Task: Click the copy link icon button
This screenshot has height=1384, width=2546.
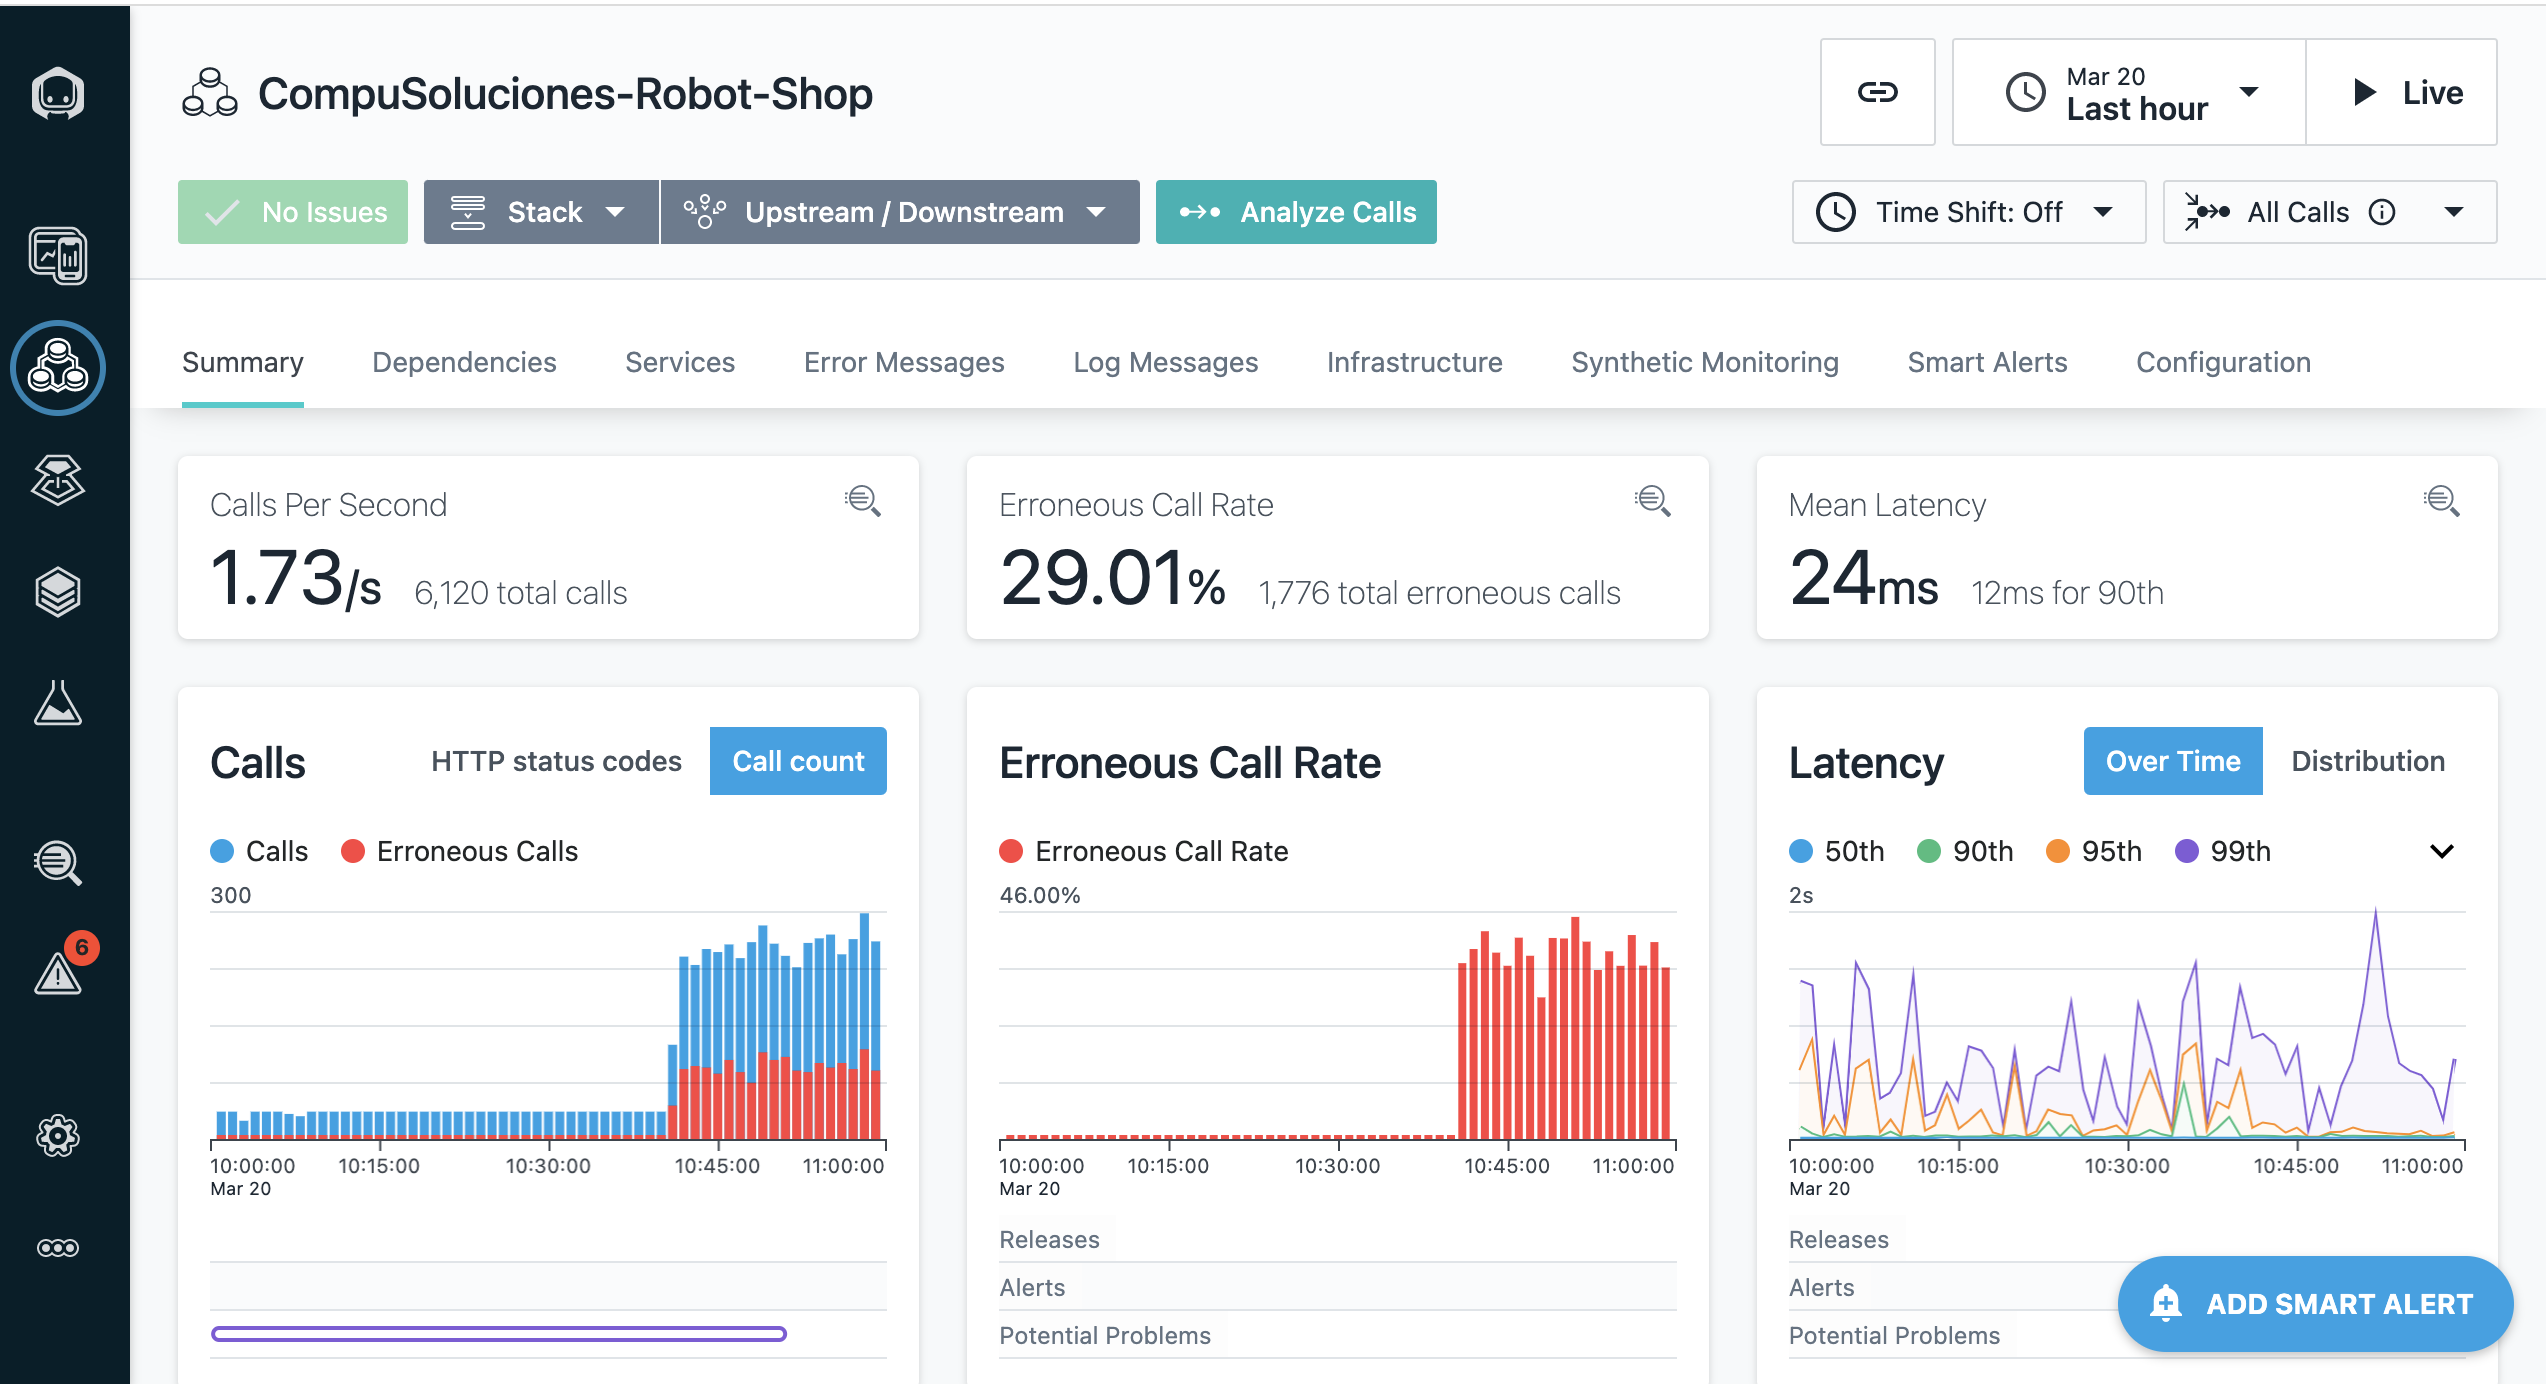Action: click(1877, 92)
